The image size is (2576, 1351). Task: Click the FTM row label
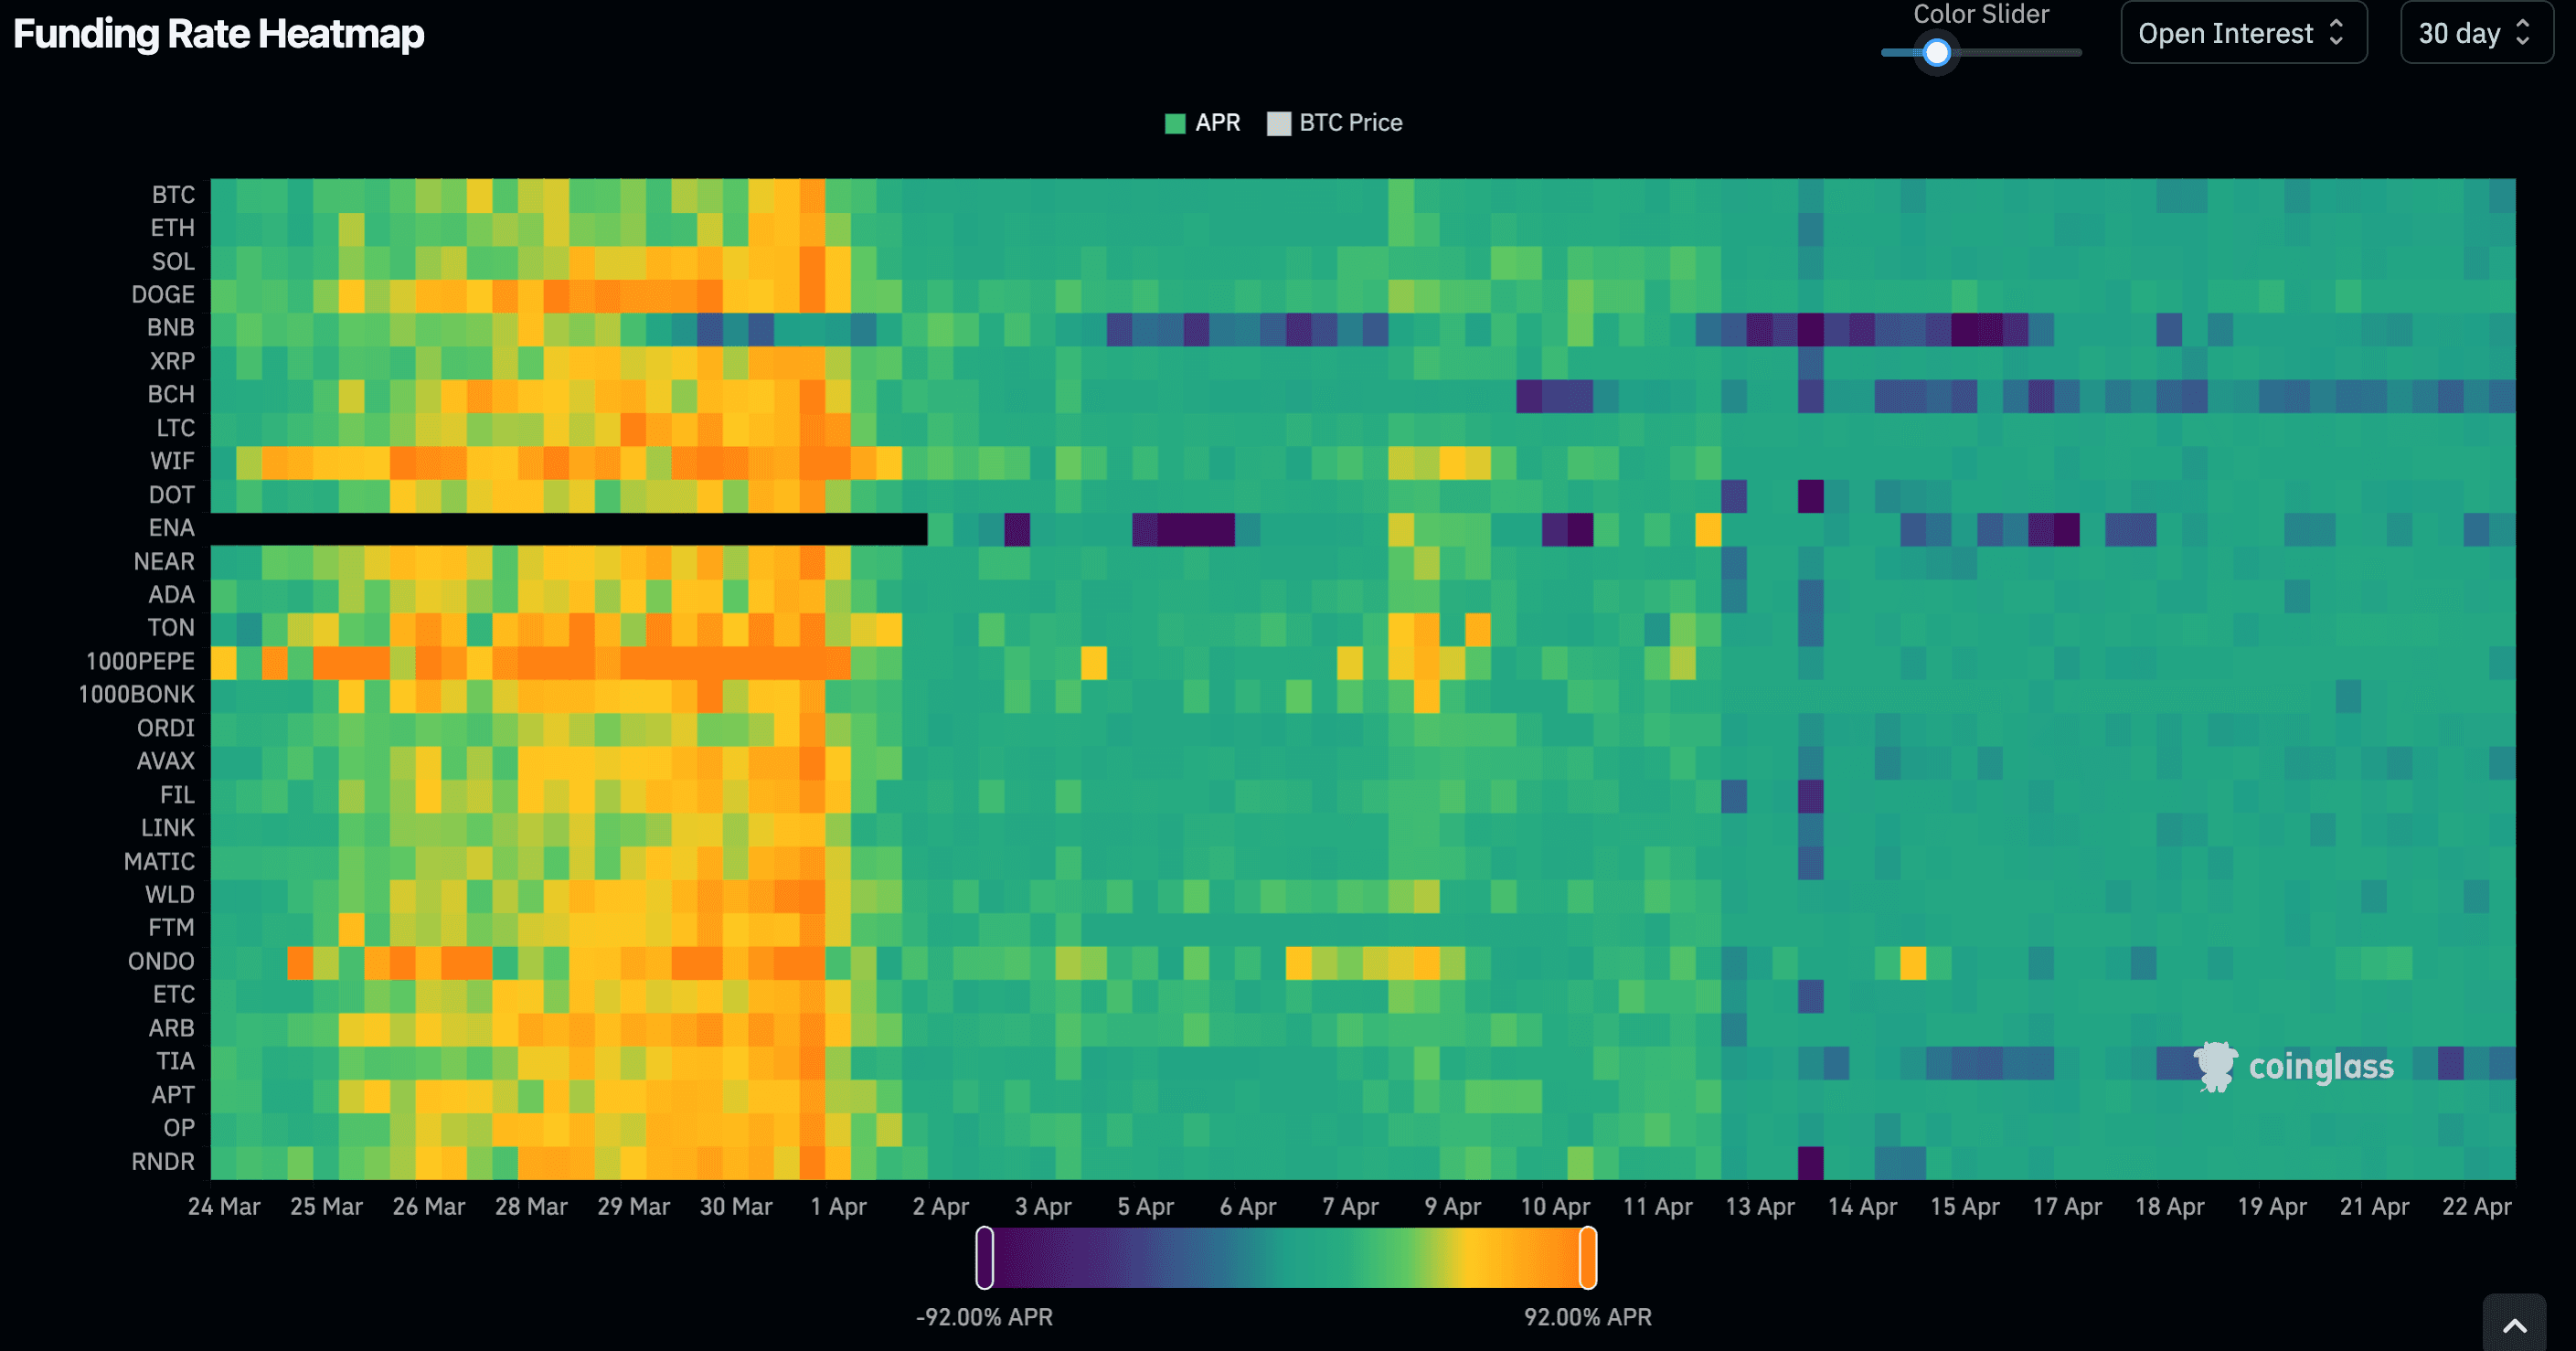(x=171, y=927)
